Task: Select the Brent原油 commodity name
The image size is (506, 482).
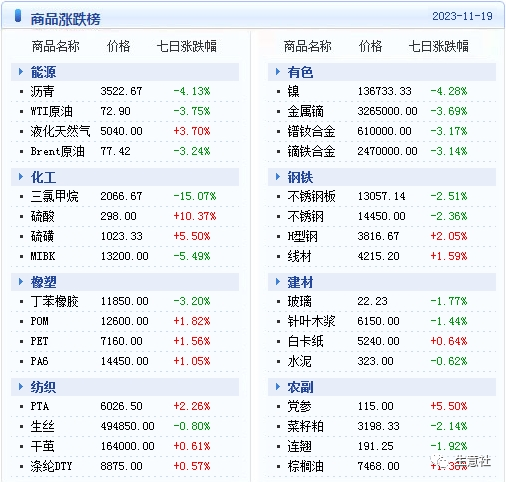Action: [x=57, y=151]
